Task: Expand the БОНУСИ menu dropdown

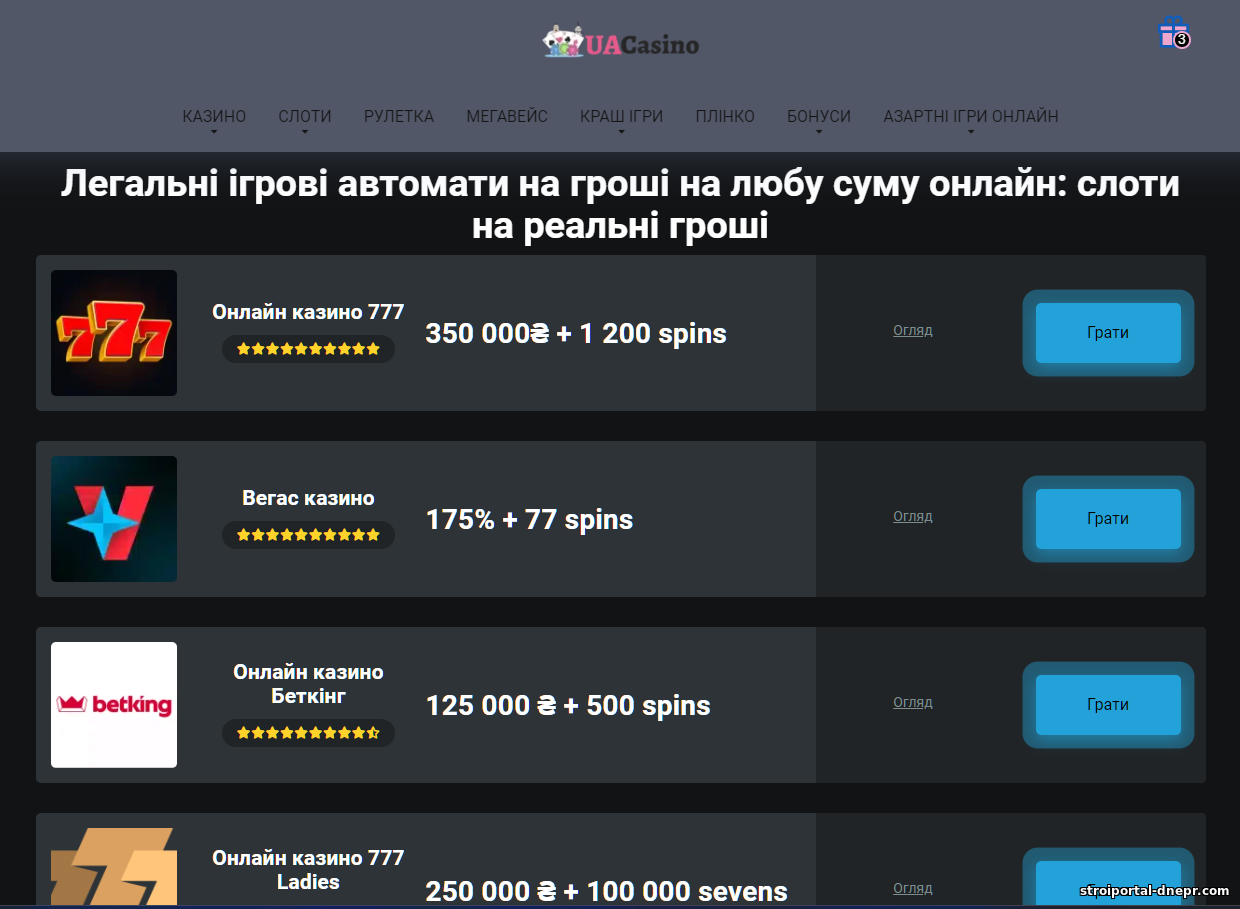Action: pos(819,117)
